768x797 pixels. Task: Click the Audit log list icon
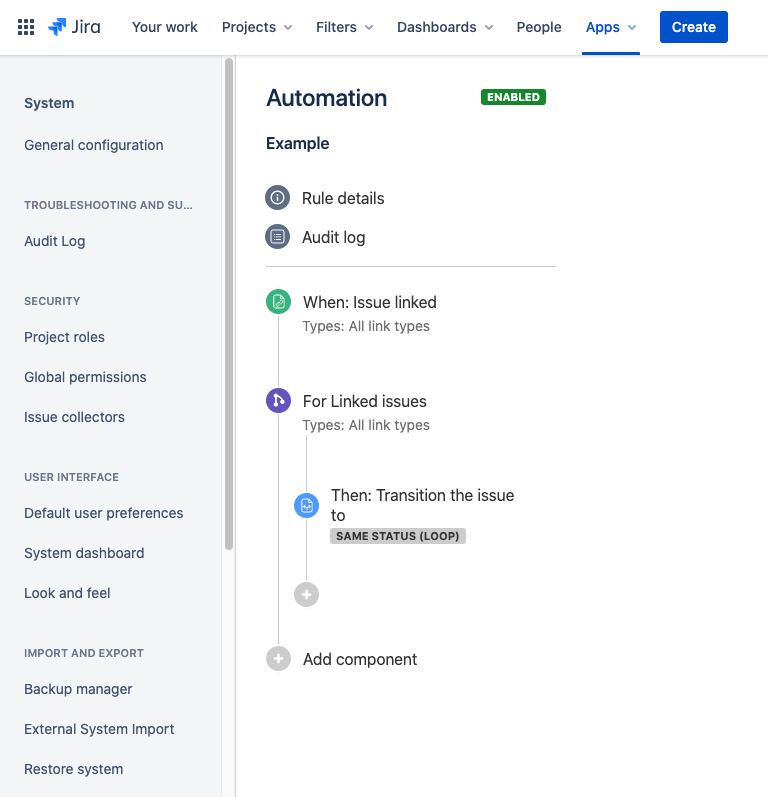coord(278,236)
